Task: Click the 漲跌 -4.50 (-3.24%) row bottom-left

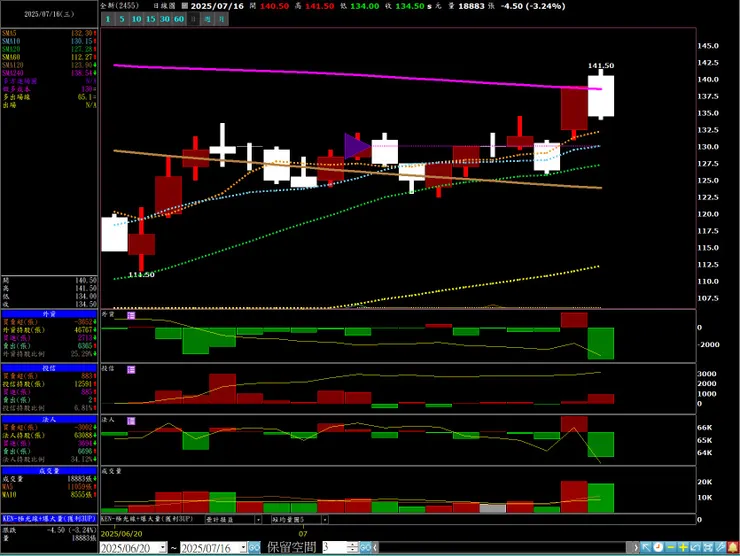Action: click(x=49, y=530)
